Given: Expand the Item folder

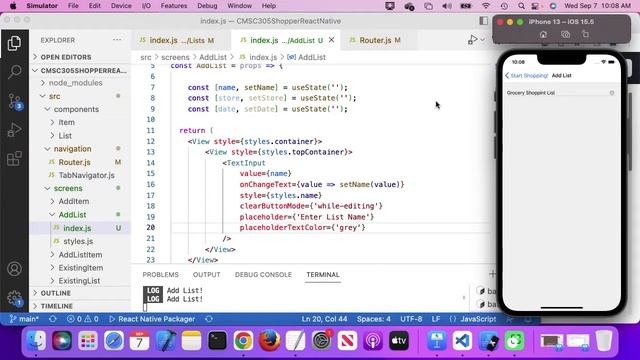Looking at the screenshot, I should pos(66,122).
